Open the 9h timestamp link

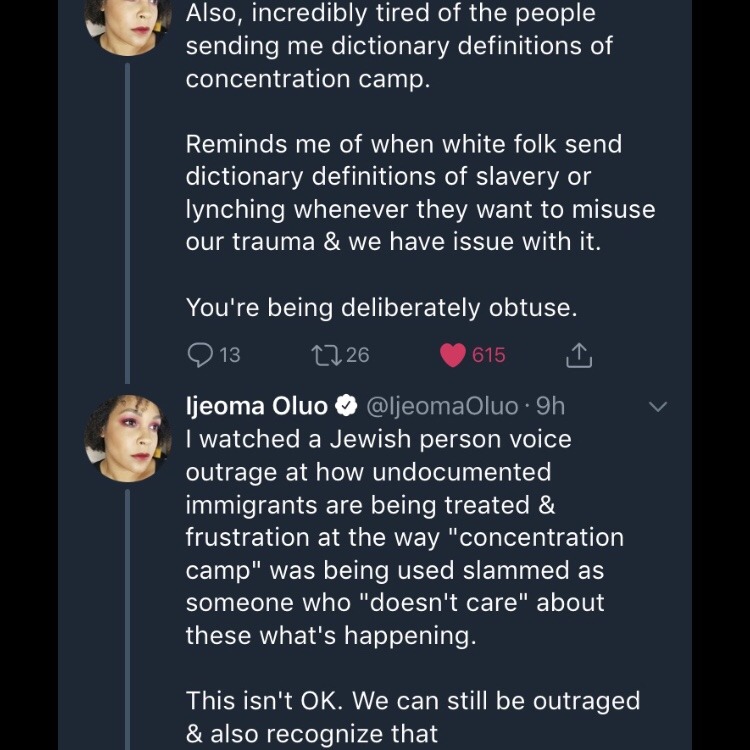[x=551, y=406]
